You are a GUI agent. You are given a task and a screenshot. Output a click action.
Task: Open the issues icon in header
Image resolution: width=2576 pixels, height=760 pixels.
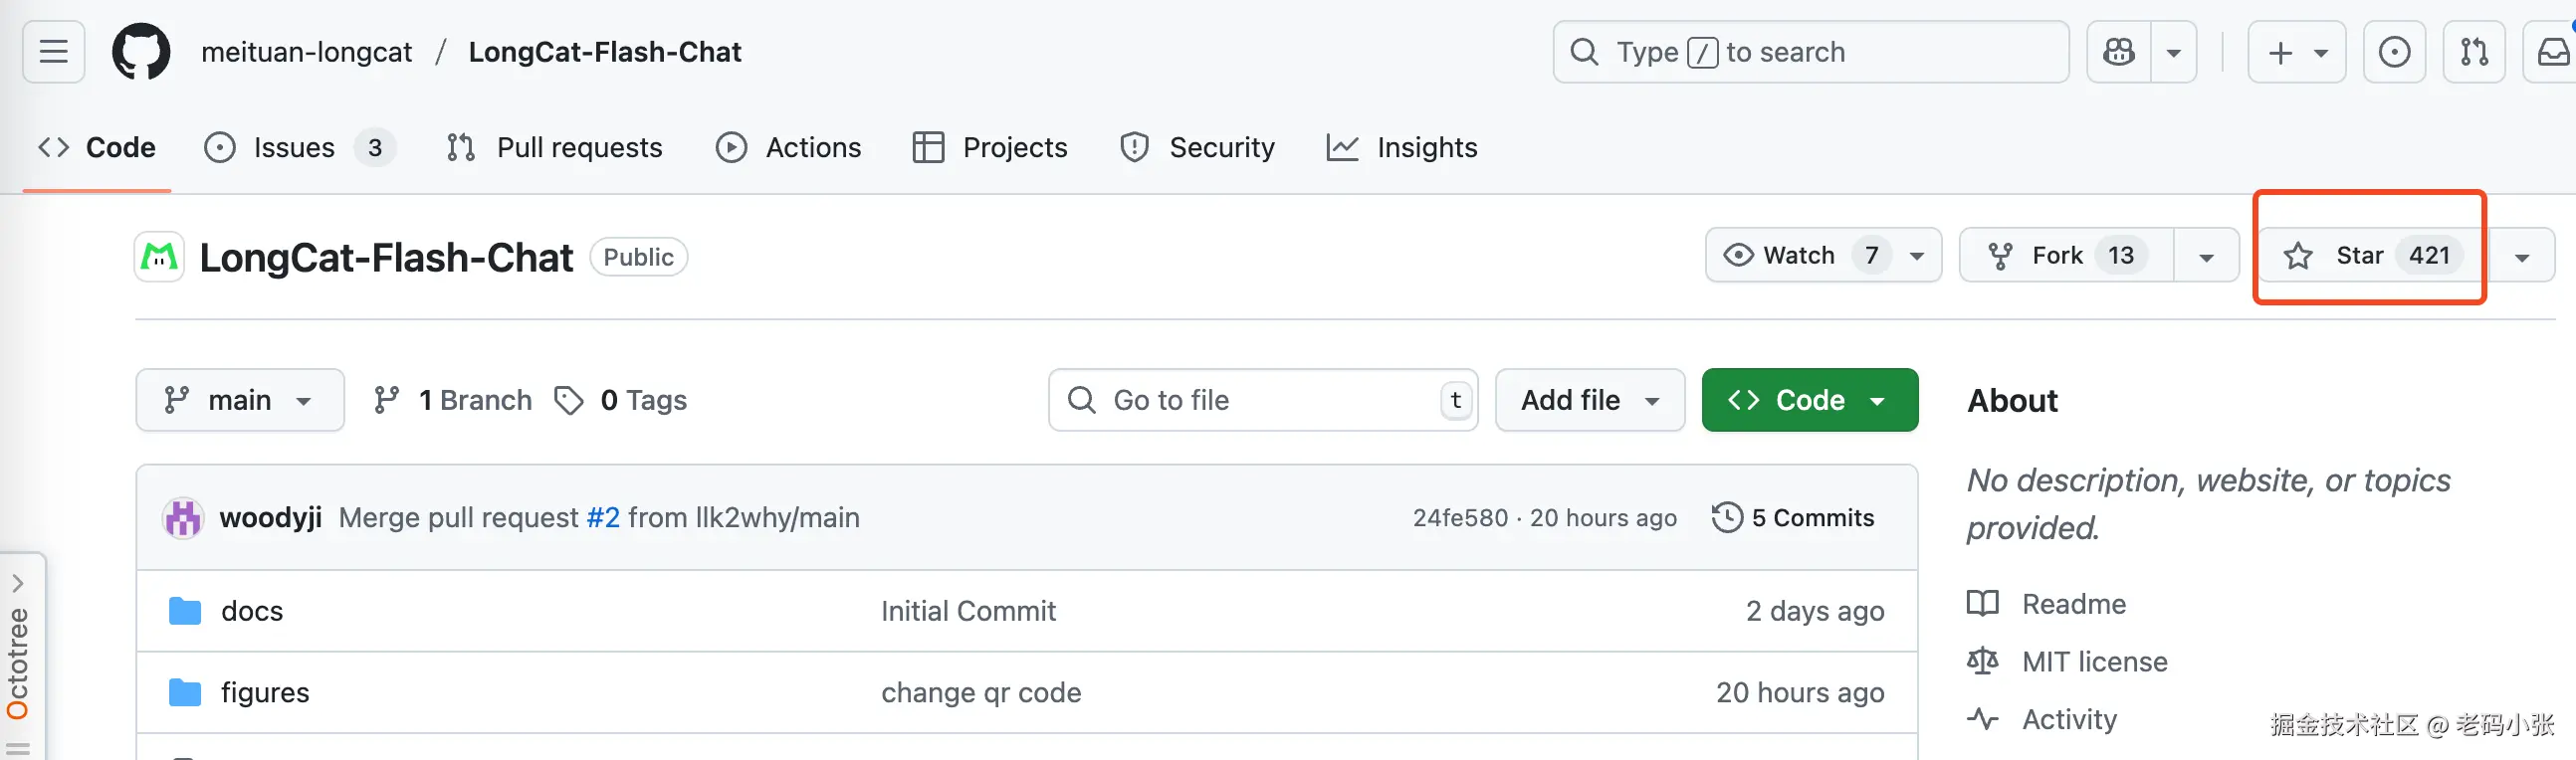pos(2394,52)
